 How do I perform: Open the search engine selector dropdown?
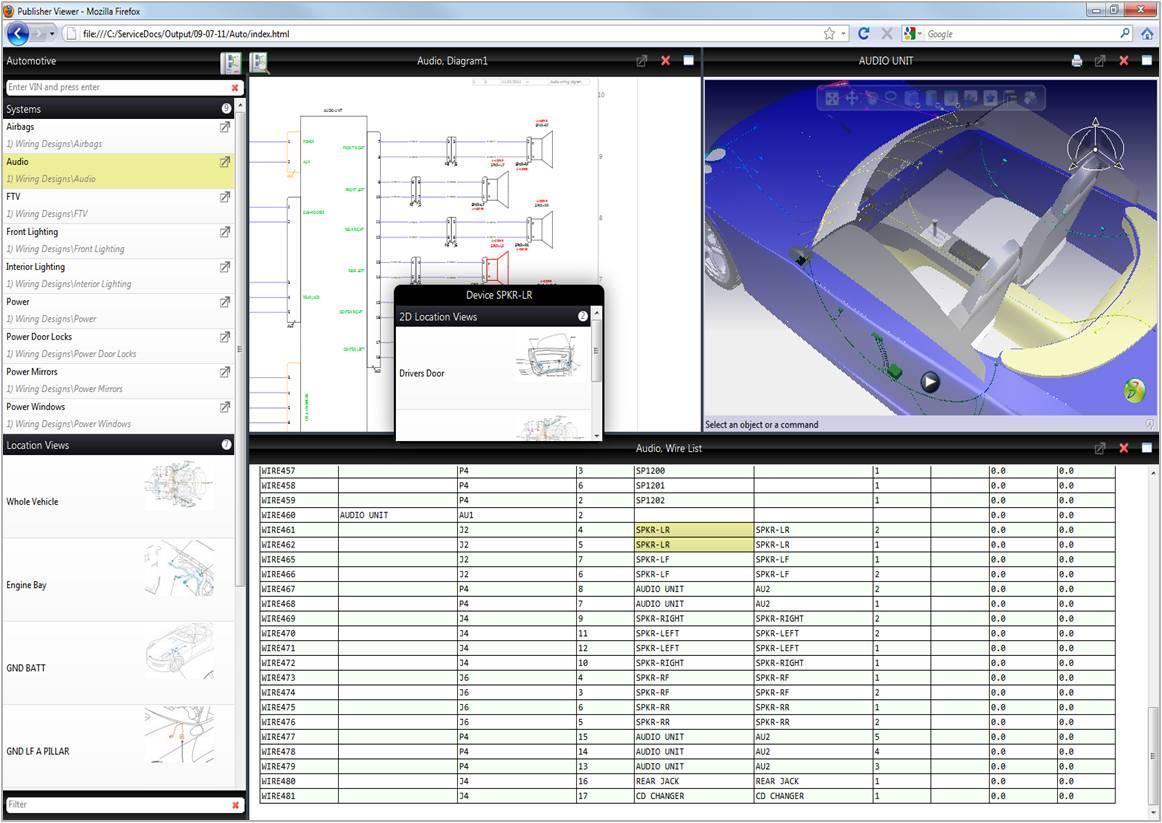913,34
